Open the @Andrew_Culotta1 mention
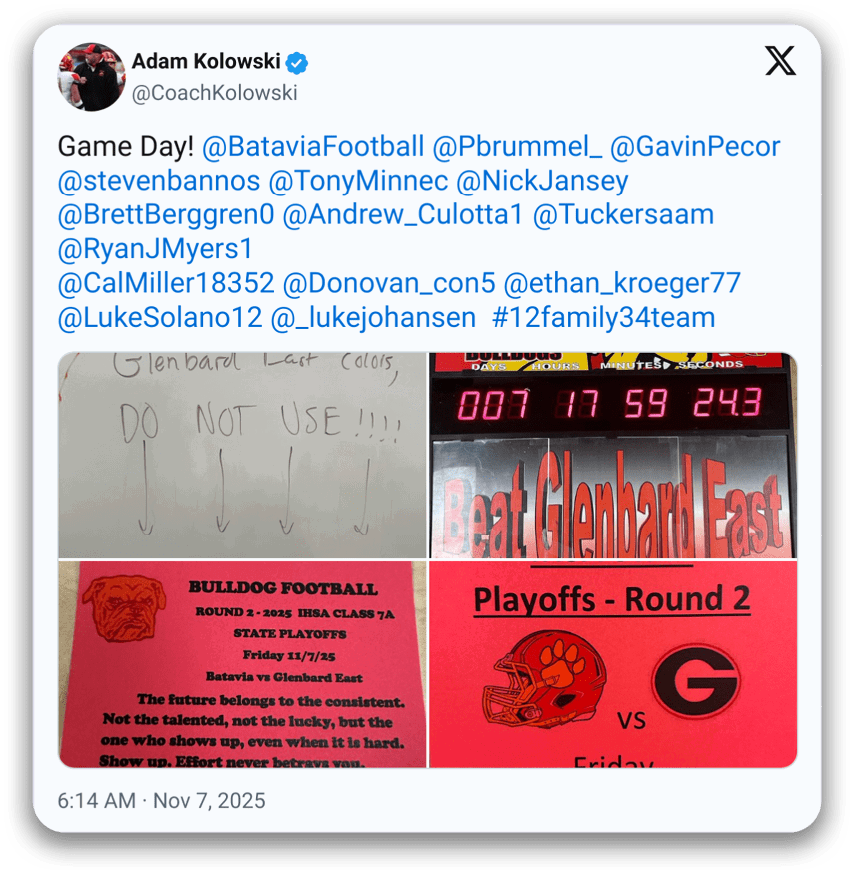854x874 pixels. coord(403,215)
